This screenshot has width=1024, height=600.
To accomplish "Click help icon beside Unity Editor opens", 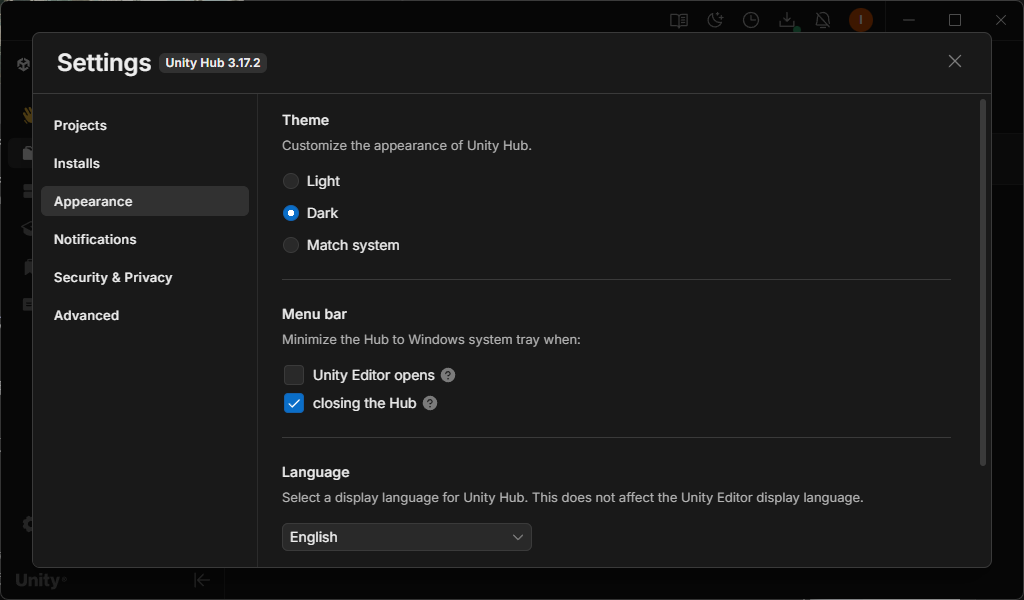I will (x=448, y=375).
